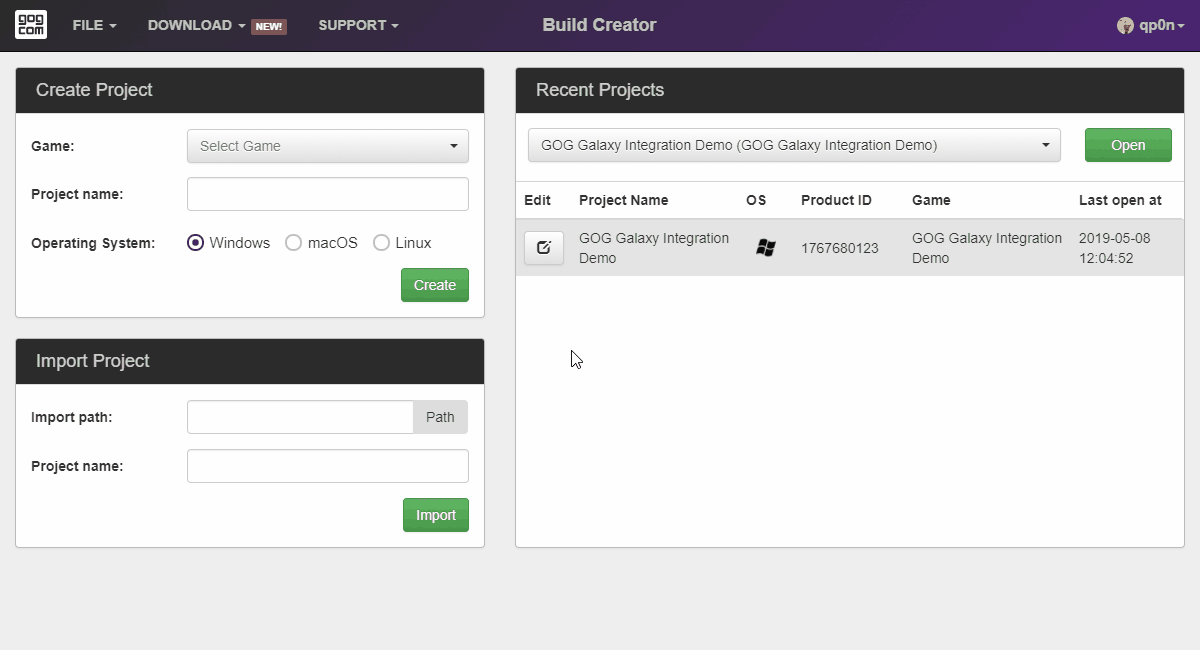This screenshot has height=650, width=1200.
Task: Click the Game column header
Action: click(x=931, y=200)
